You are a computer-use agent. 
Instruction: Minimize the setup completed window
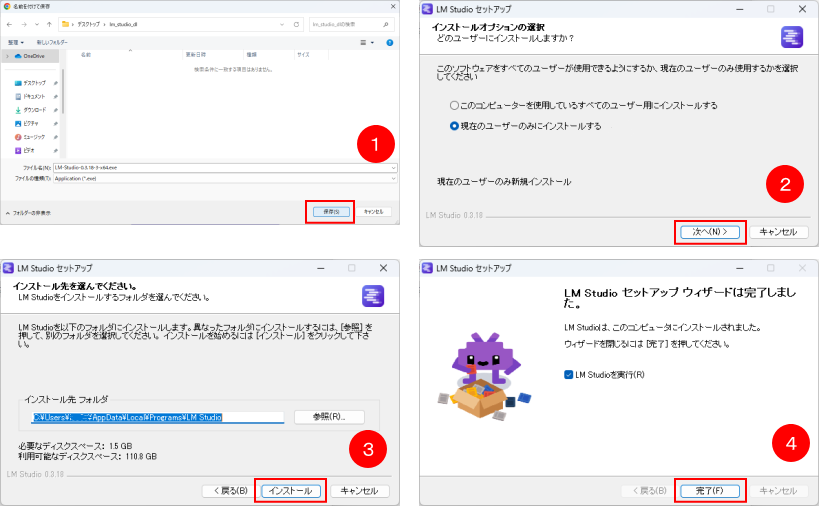pyautogui.click(x=740, y=268)
